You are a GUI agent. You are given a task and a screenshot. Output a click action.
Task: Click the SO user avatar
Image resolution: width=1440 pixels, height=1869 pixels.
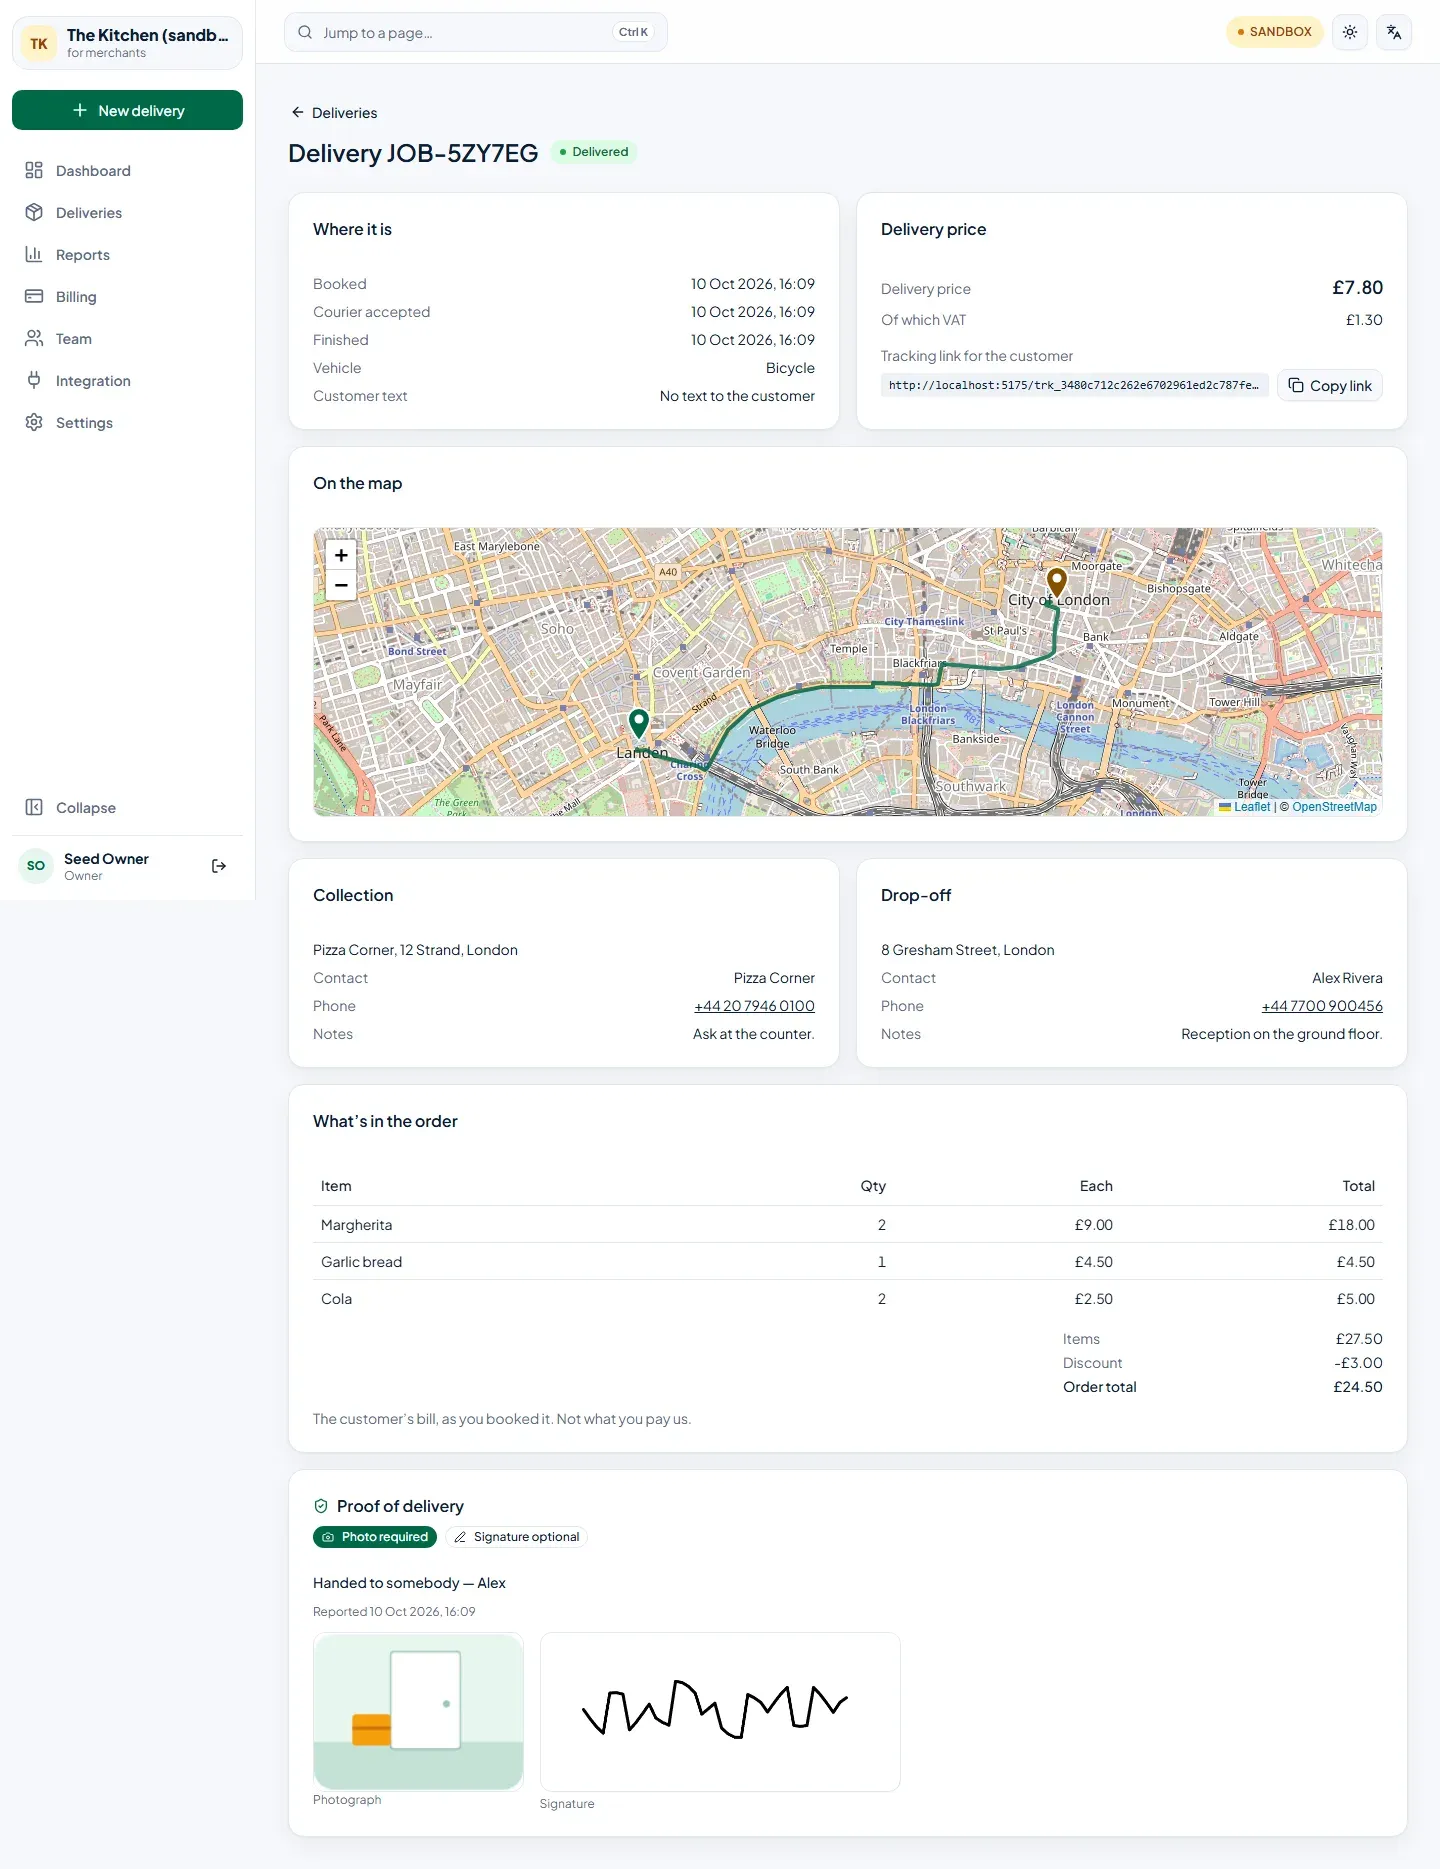(36, 866)
